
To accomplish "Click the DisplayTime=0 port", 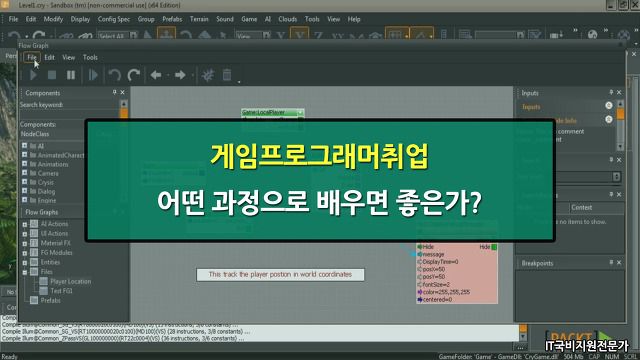I will tap(437, 262).
